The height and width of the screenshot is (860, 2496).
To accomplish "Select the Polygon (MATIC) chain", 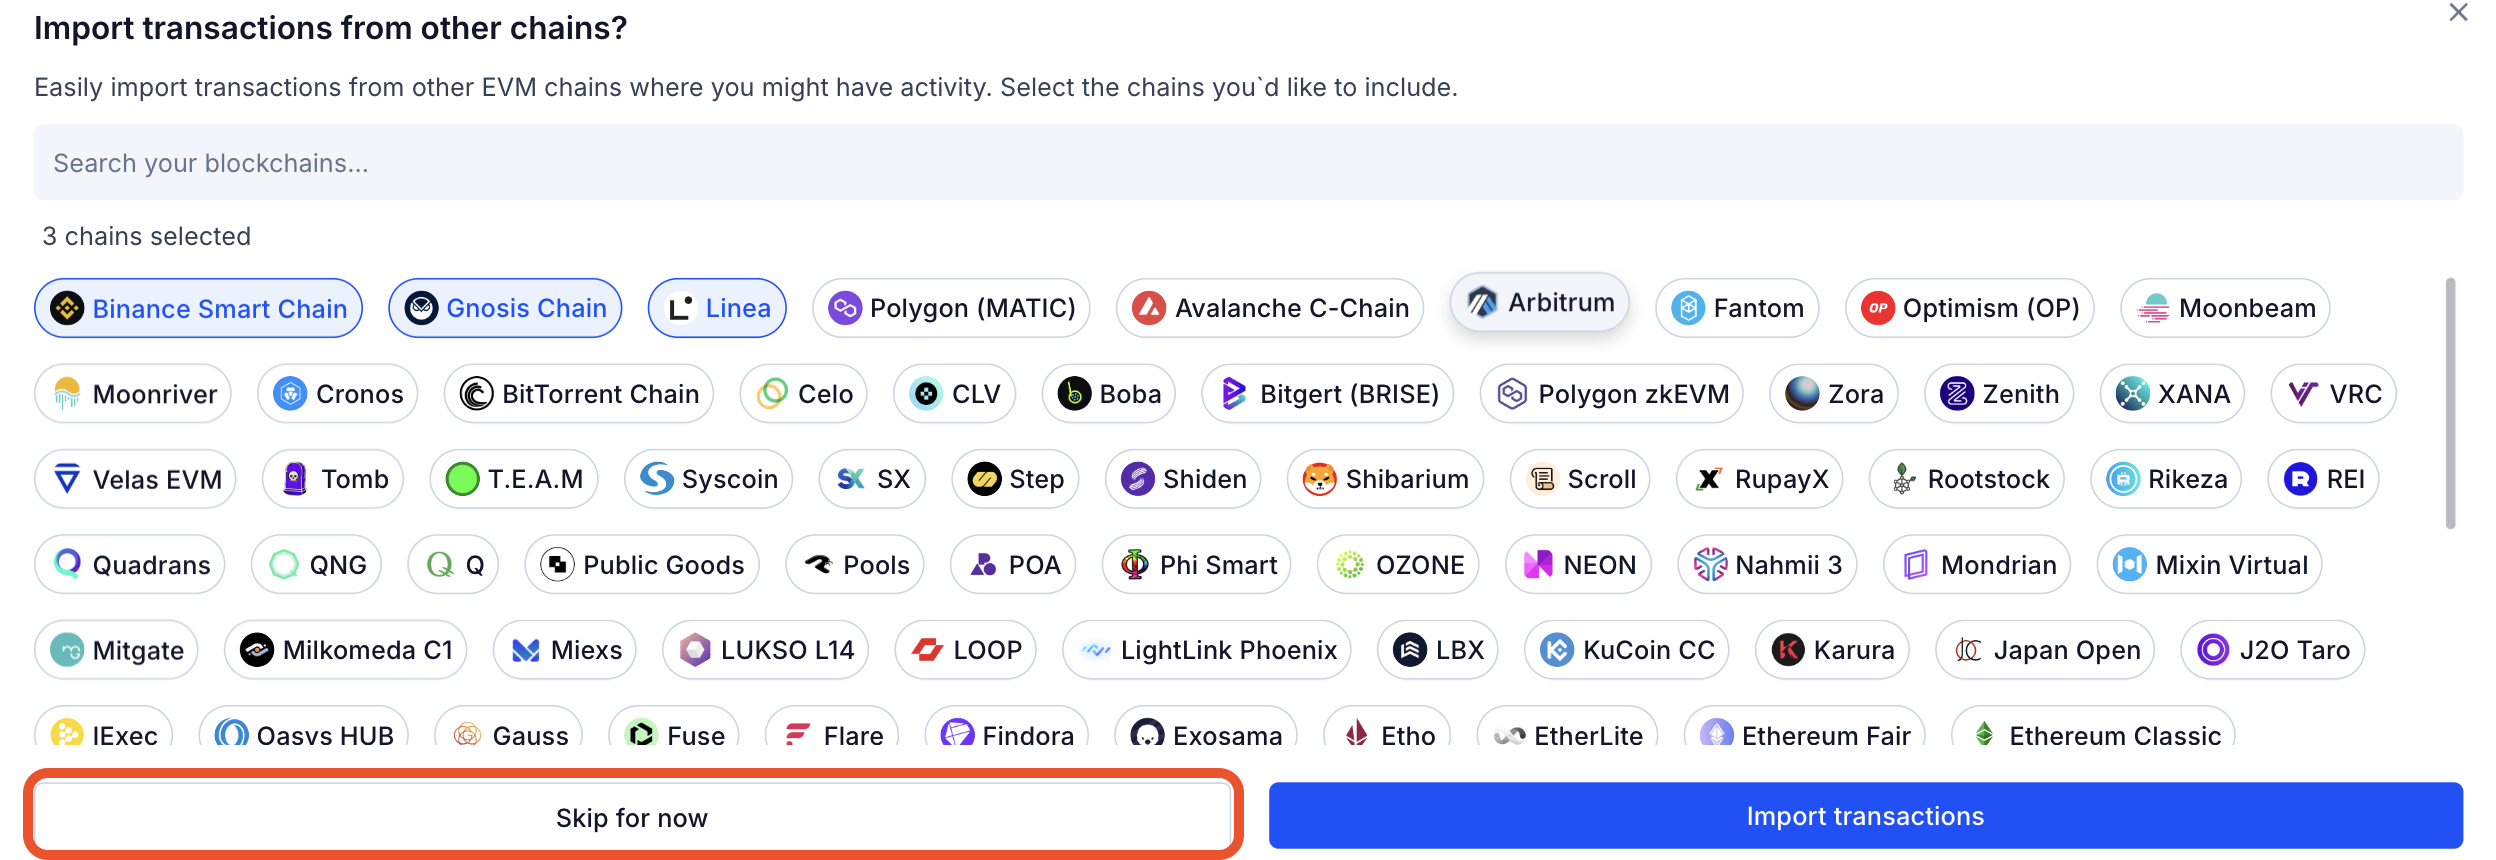I will click(x=951, y=308).
